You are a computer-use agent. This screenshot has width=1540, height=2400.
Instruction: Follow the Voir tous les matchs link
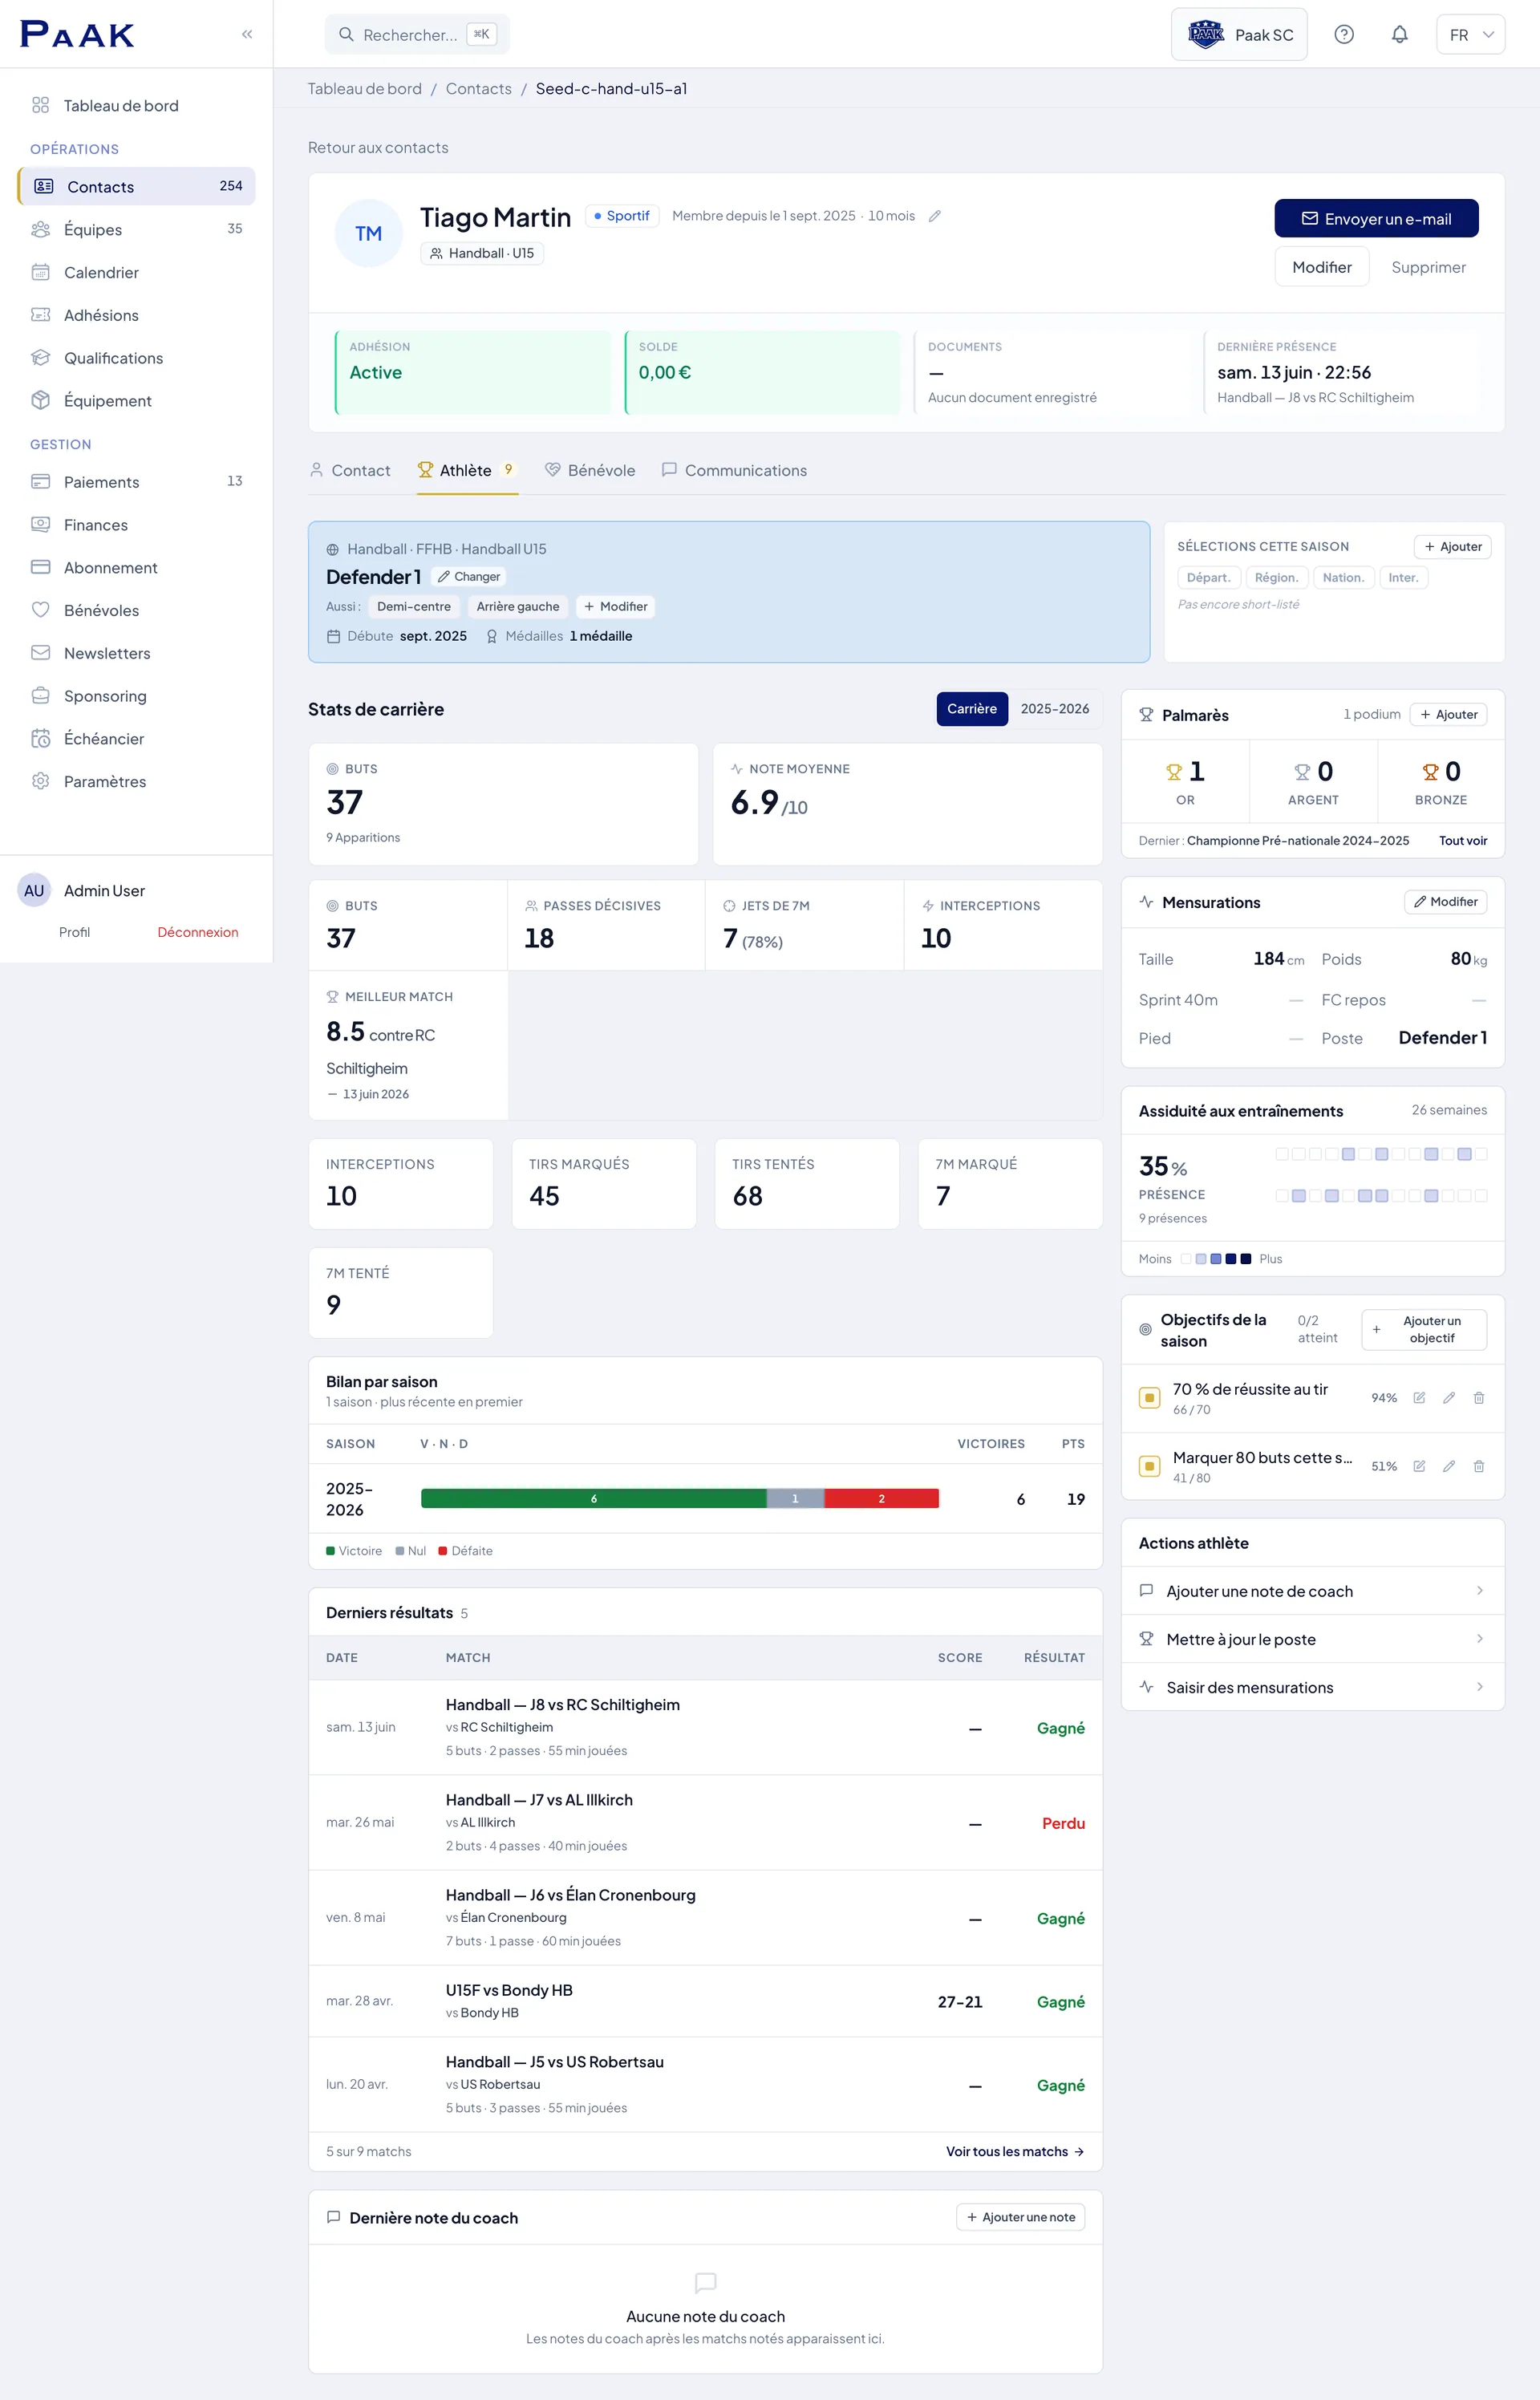coord(1015,2152)
